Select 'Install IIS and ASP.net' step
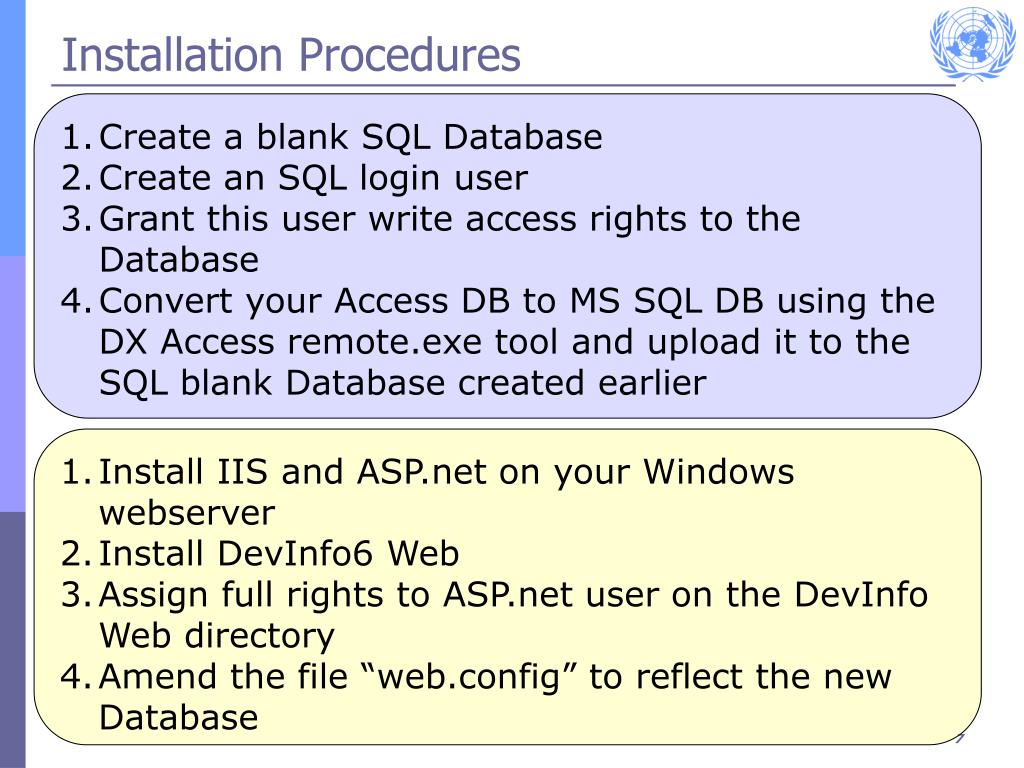The image size is (1024, 768). (x=447, y=472)
